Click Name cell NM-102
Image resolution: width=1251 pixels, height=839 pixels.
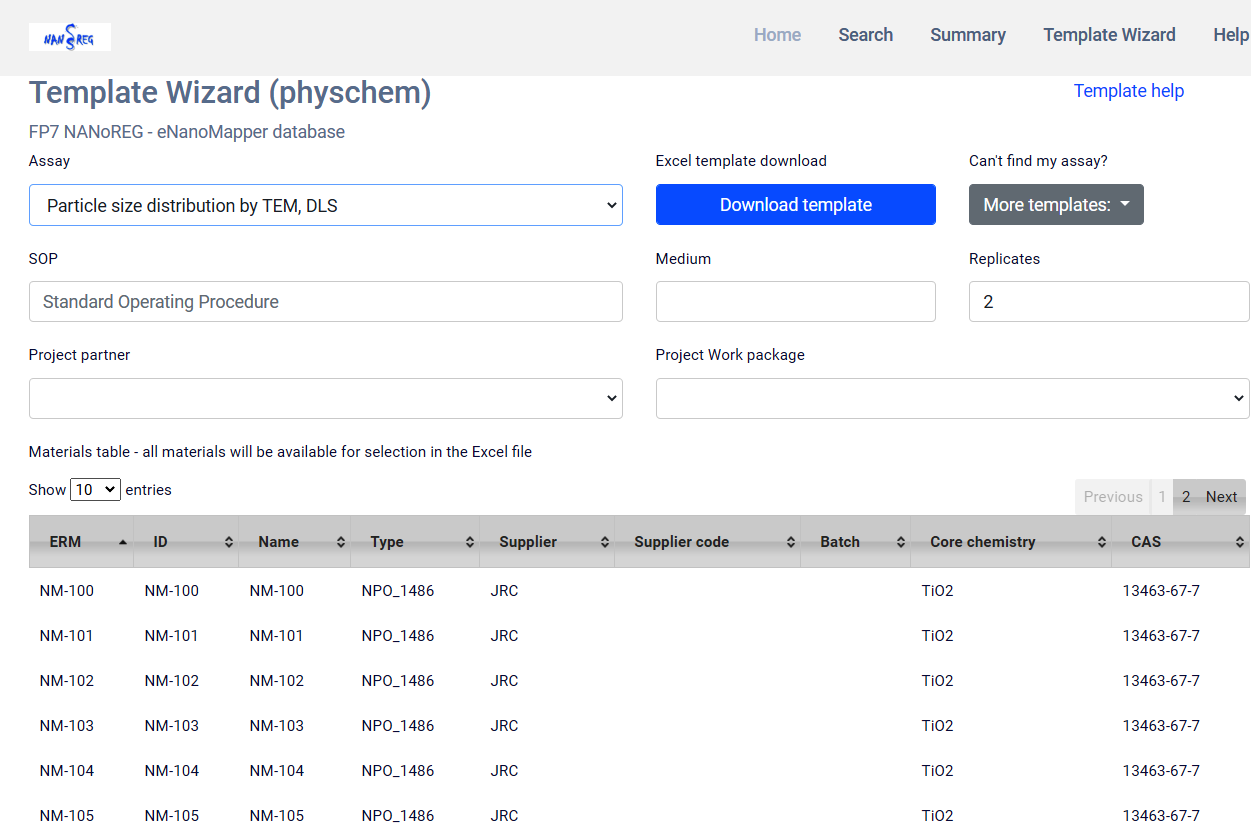tap(277, 681)
